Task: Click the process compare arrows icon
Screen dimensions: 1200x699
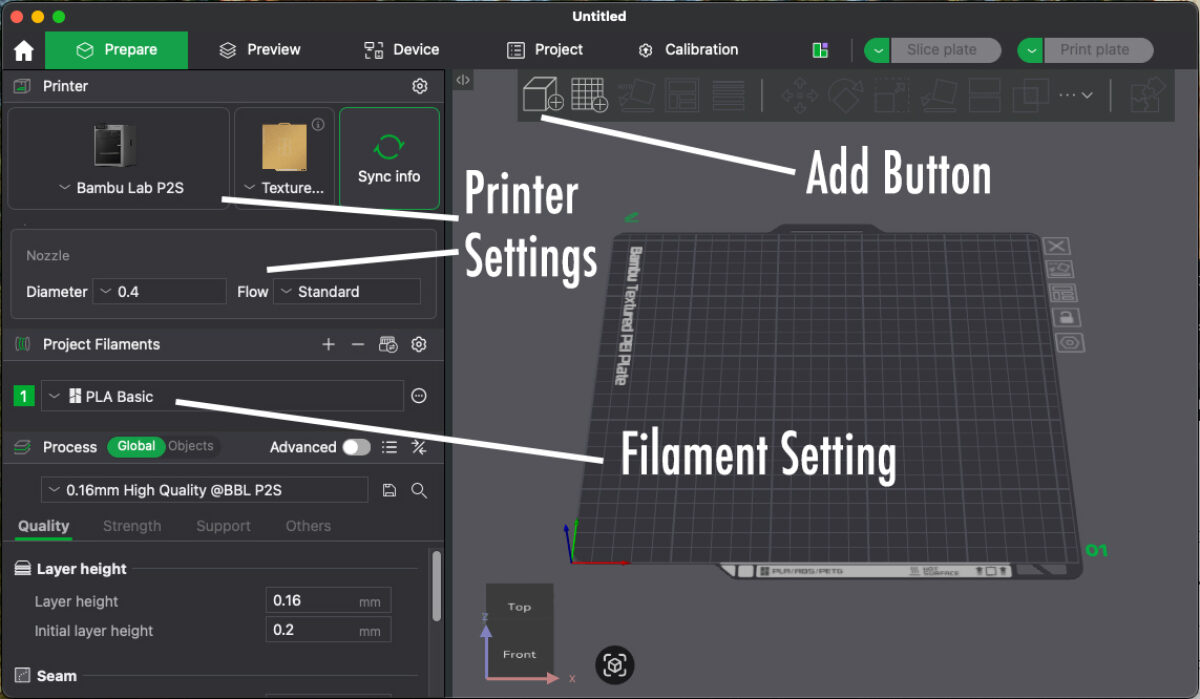Action: tap(419, 447)
